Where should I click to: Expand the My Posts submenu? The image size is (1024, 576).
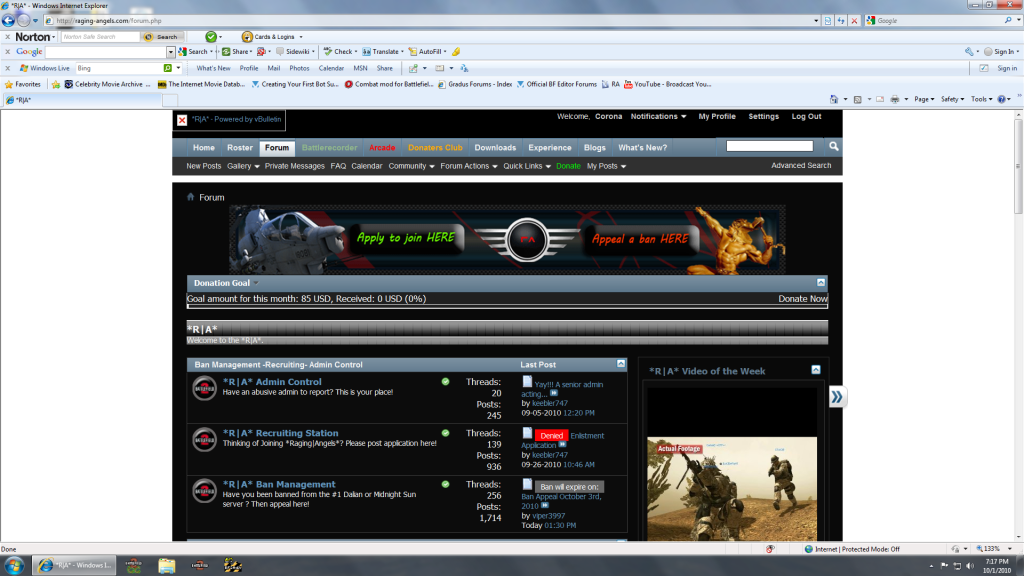click(606, 166)
